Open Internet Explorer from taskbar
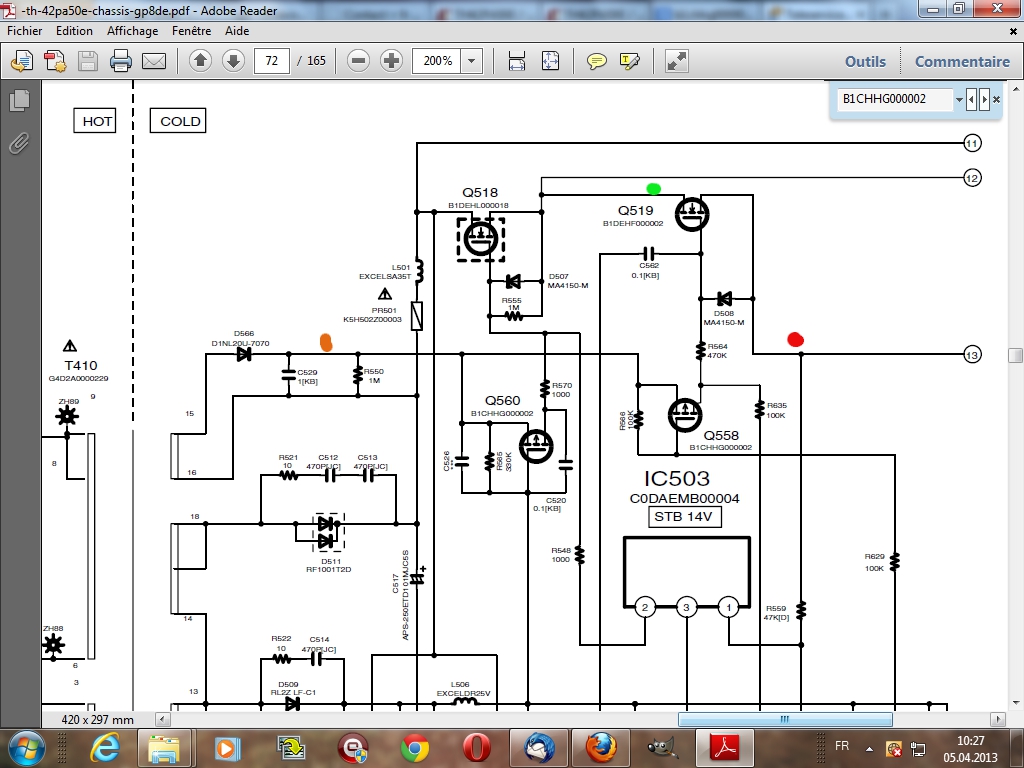 (x=104, y=748)
